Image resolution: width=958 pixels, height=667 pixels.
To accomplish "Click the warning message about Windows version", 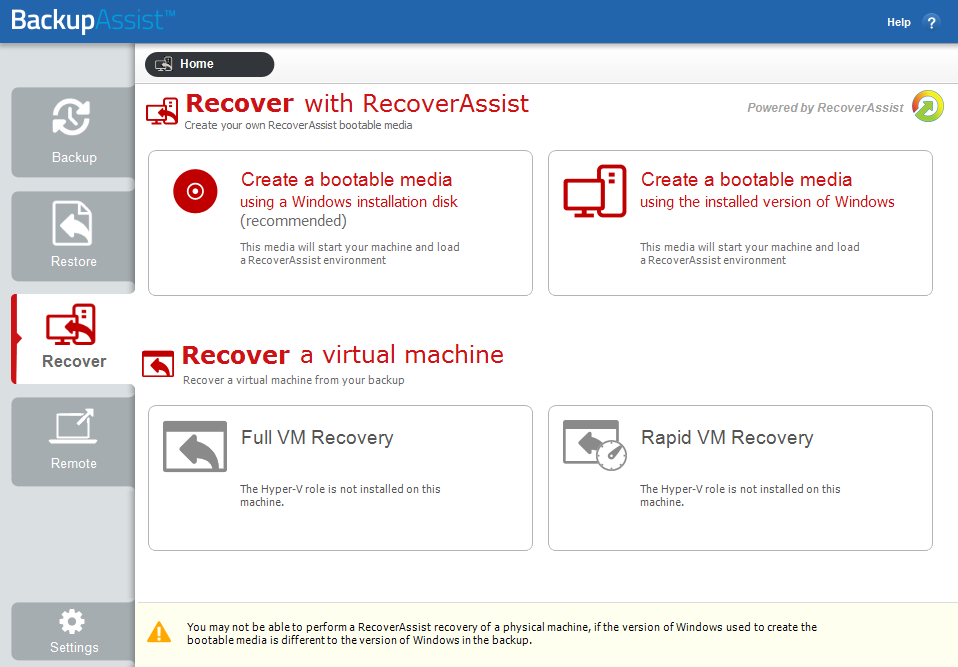I will tap(502, 633).
